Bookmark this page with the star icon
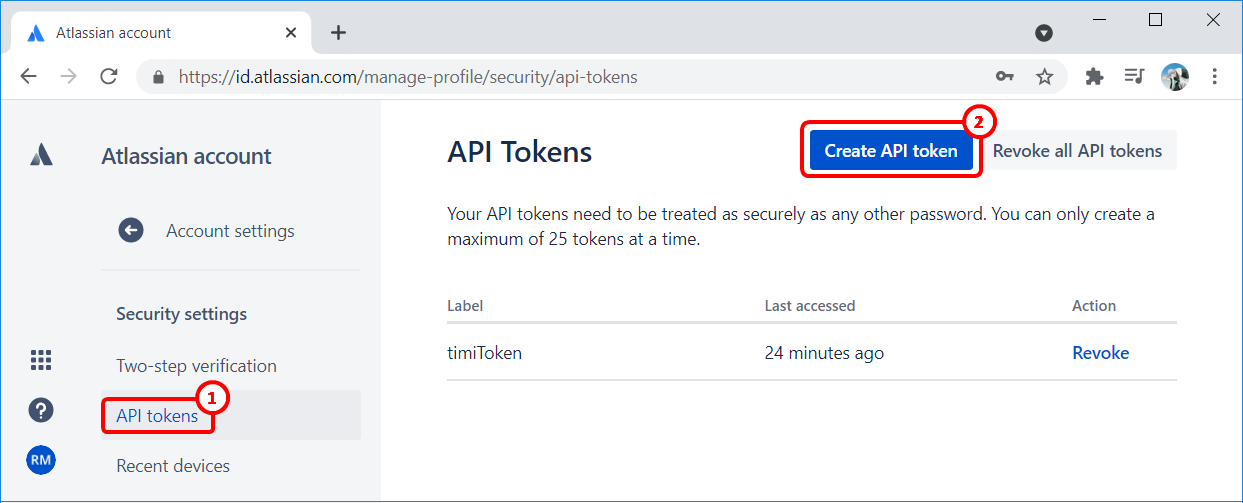 click(x=1044, y=76)
